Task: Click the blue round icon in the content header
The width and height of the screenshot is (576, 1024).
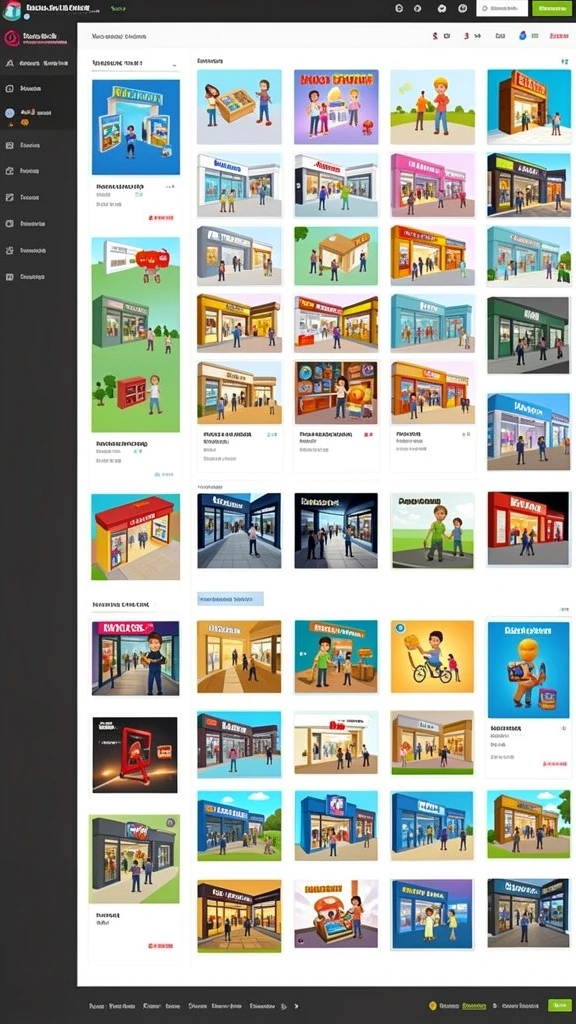Action: tap(522, 36)
